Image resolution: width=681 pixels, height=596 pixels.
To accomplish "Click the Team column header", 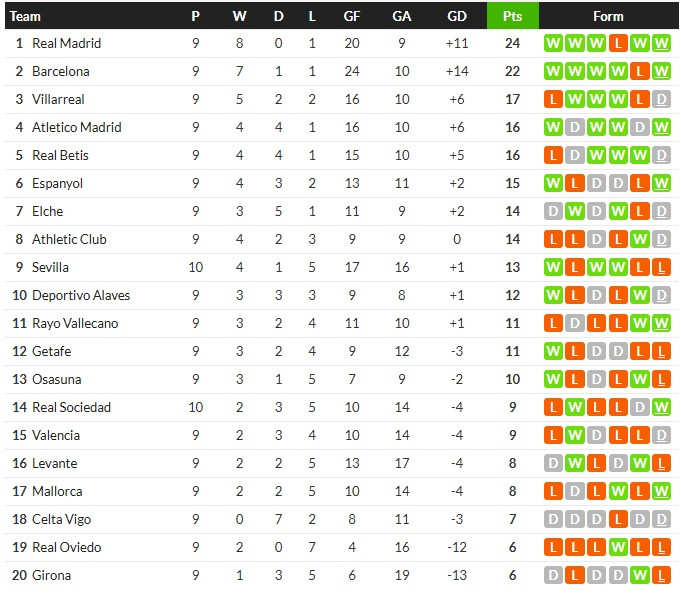I will [25, 16].
